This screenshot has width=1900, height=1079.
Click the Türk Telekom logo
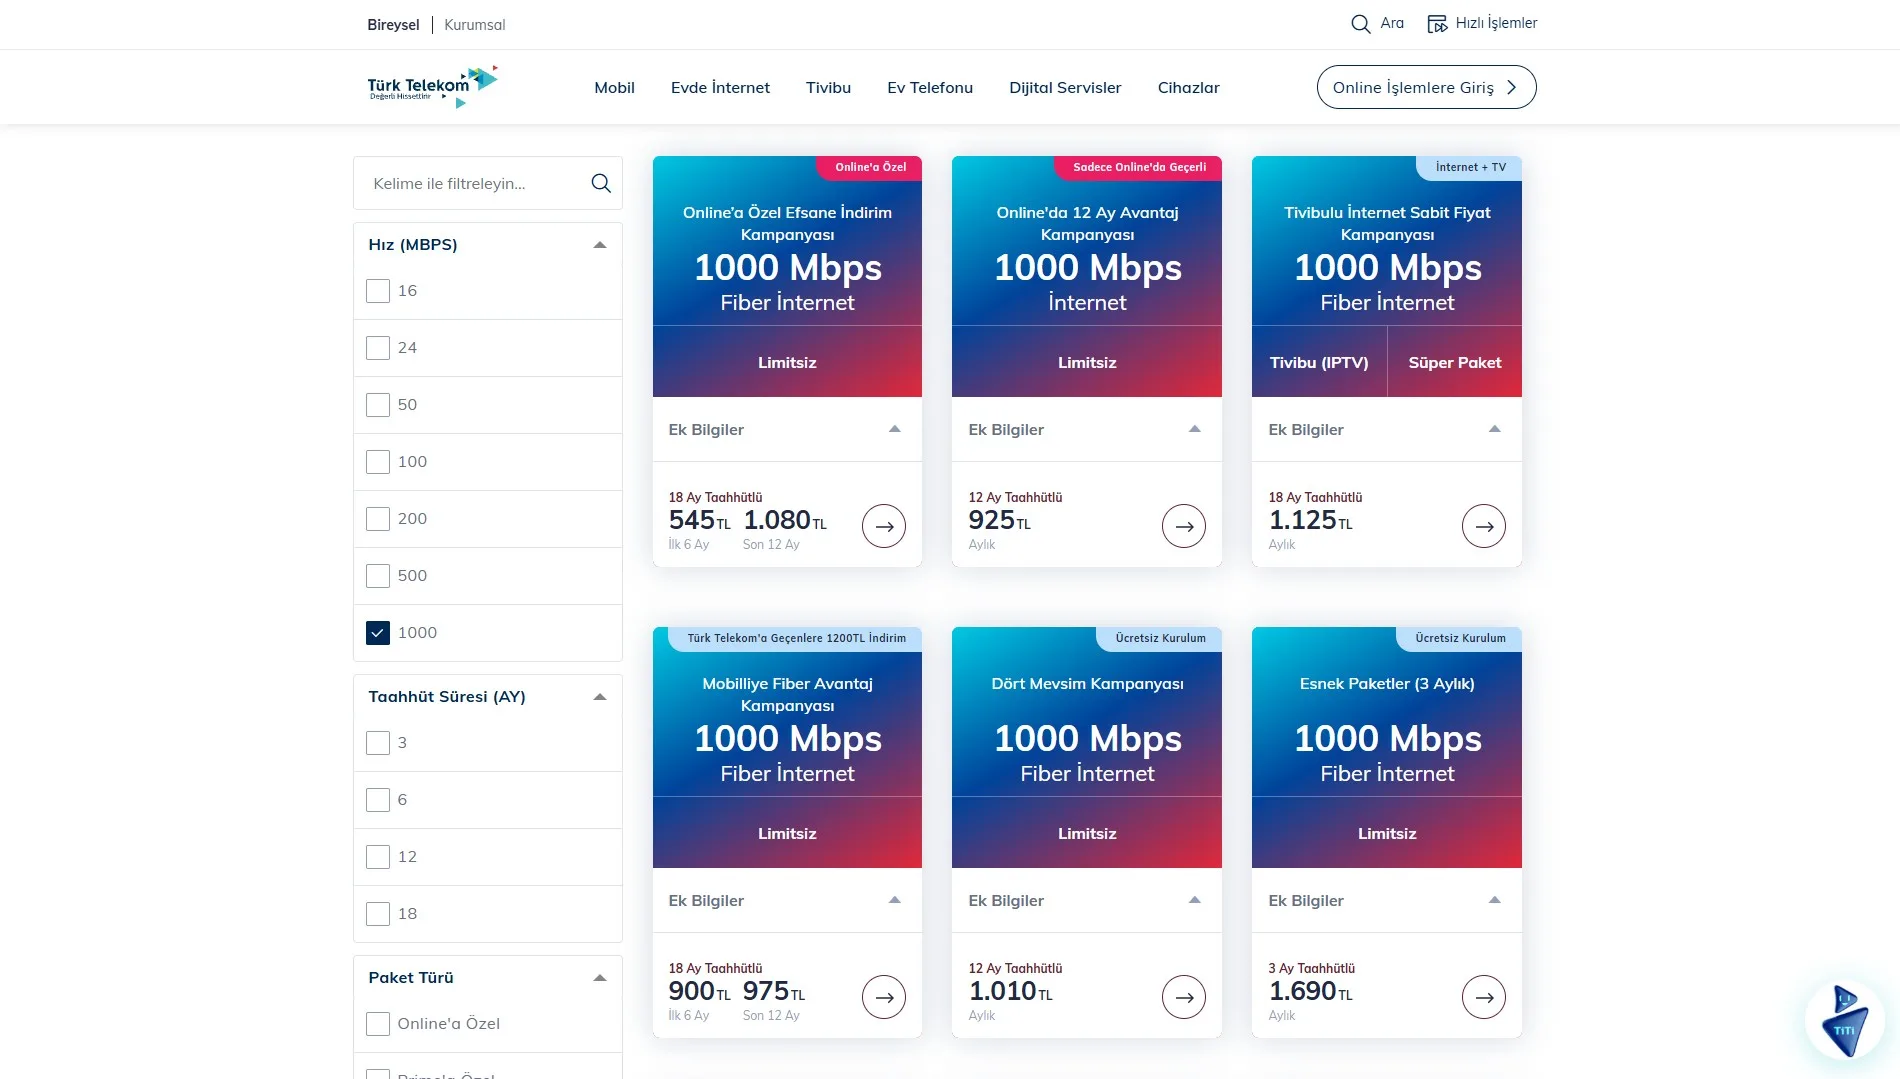click(x=432, y=87)
